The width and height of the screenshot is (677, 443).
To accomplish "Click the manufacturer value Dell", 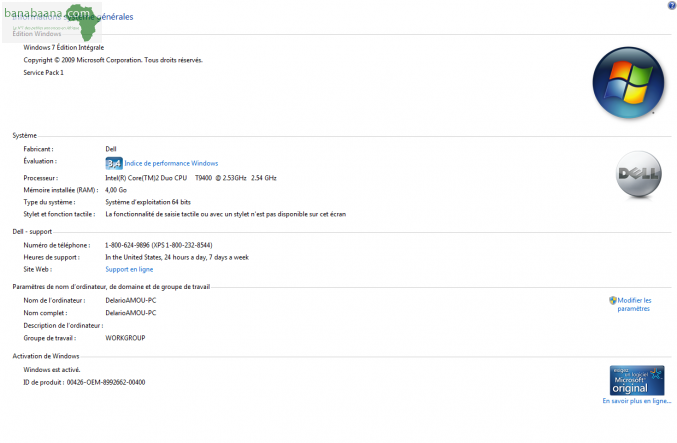I will pyautogui.click(x=111, y=149).
